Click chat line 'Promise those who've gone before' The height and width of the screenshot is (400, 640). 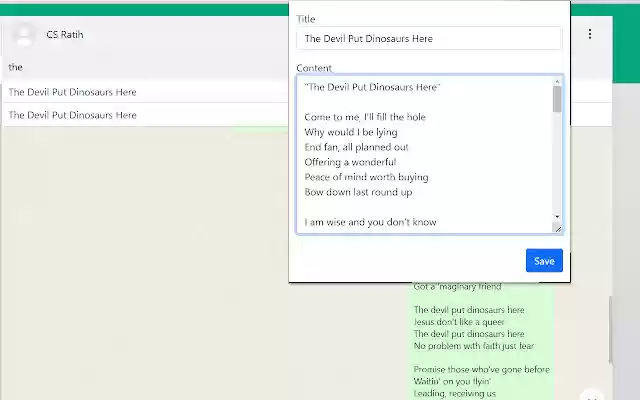coord(482,369)
